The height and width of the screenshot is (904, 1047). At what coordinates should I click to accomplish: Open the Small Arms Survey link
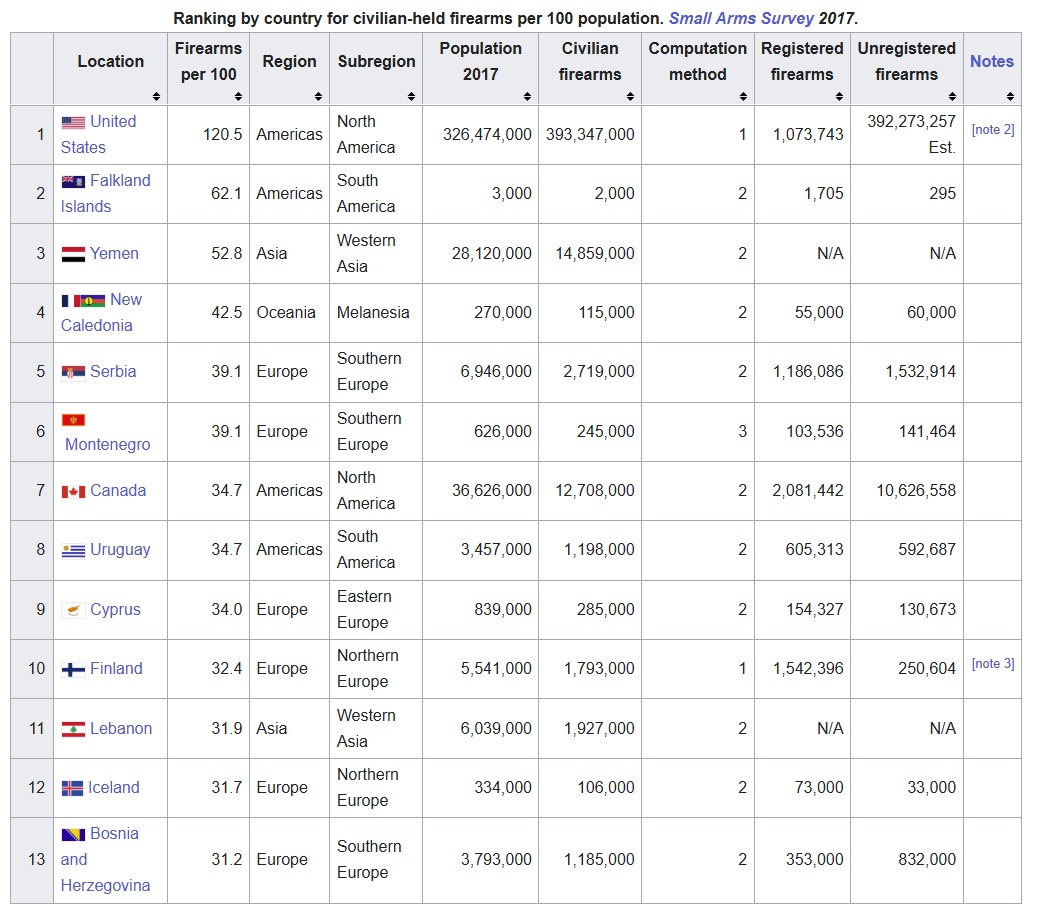coord(741,19)
